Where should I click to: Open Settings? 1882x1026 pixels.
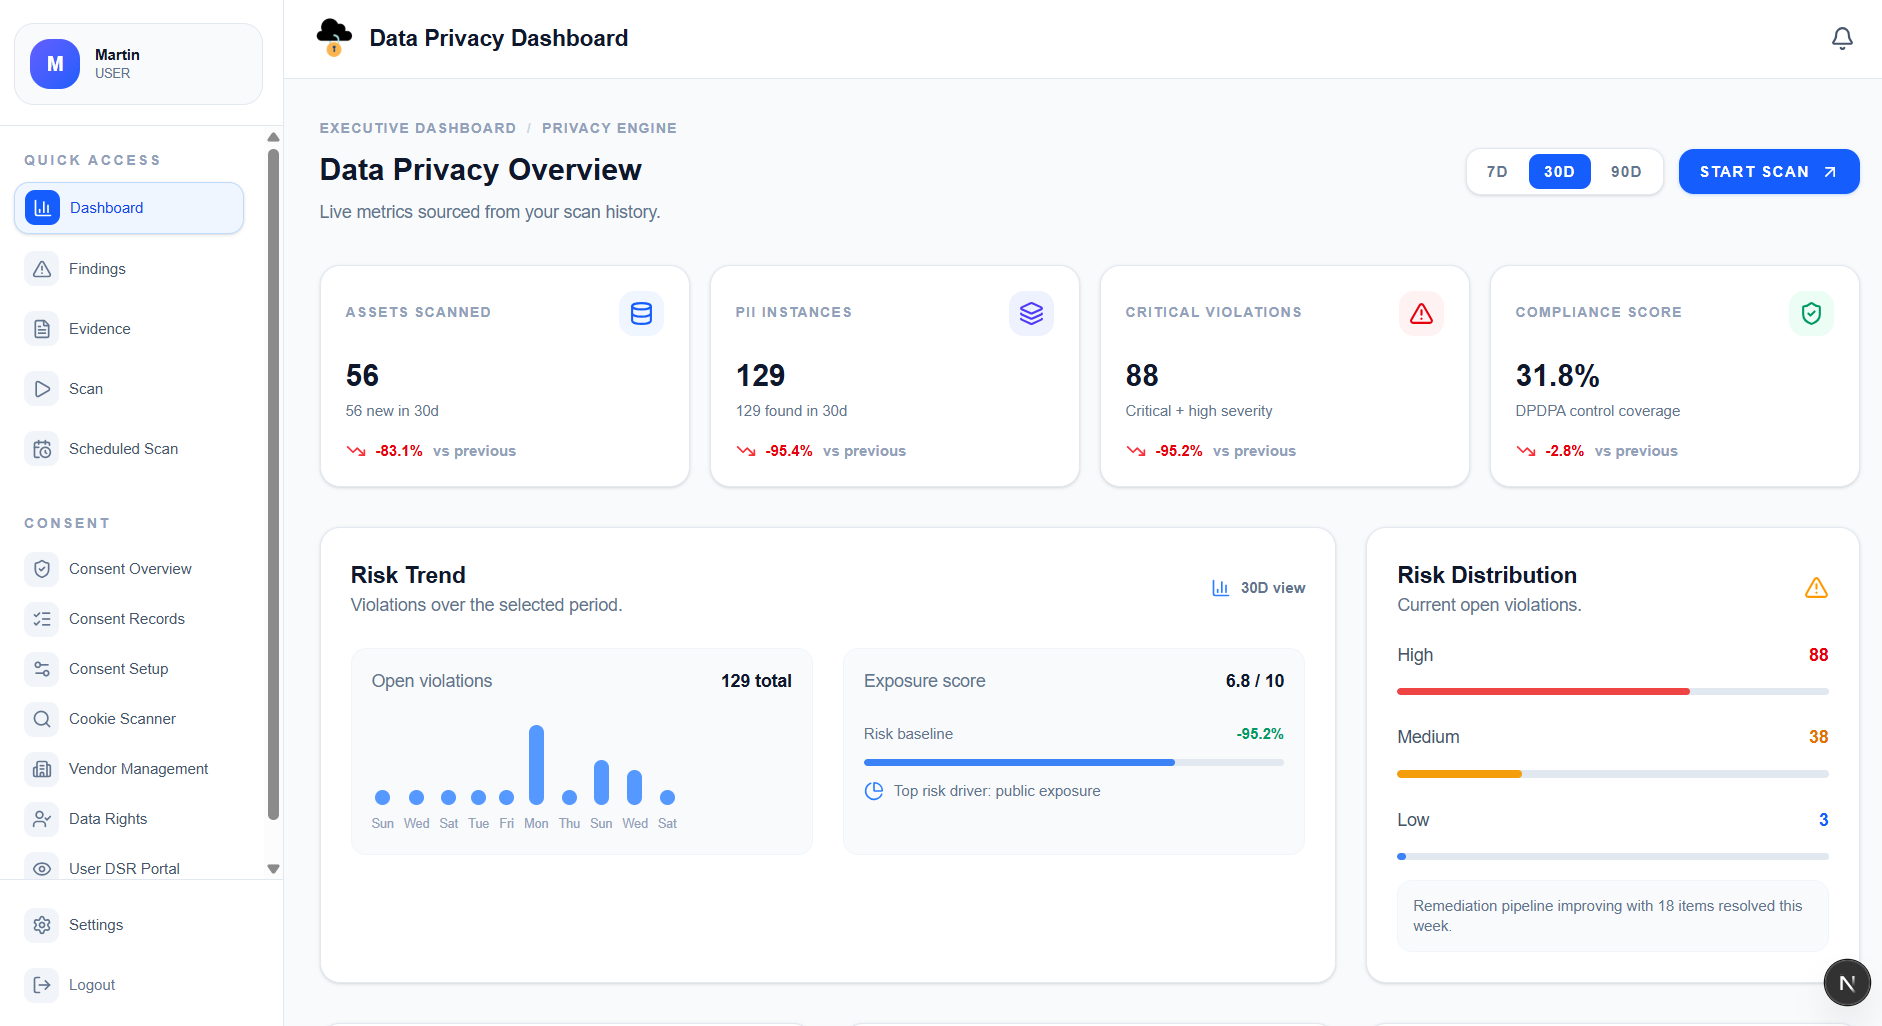pyautogui.click(x=129, y=925)
